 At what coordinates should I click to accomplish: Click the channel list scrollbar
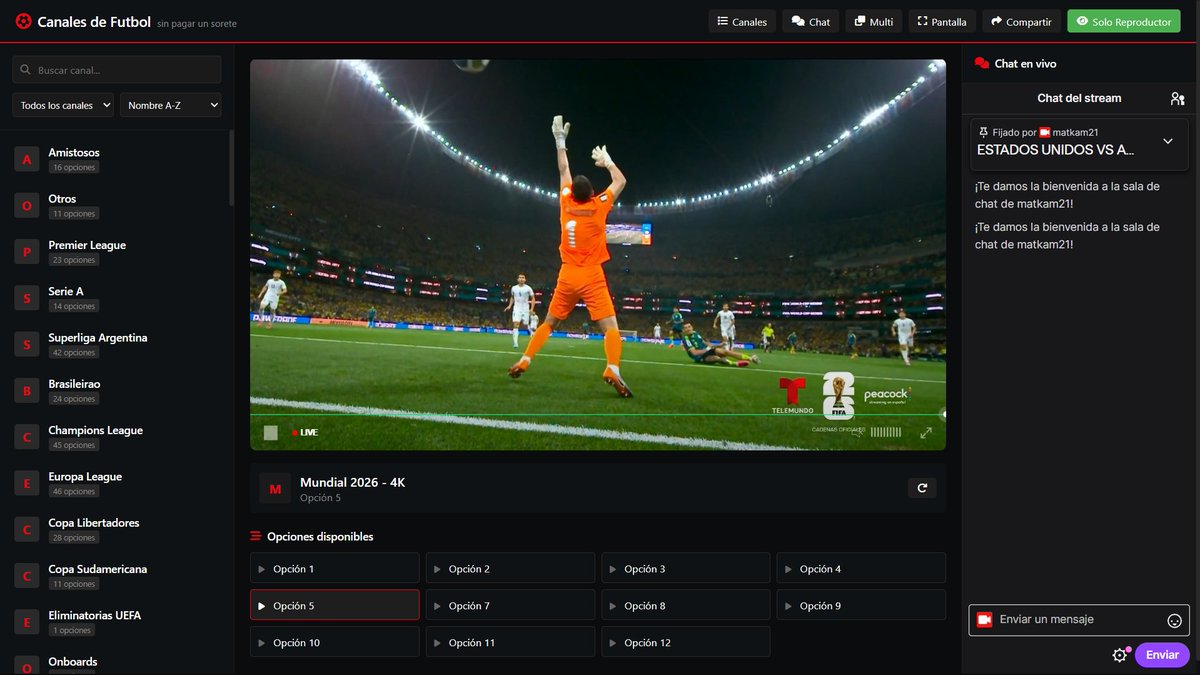point(232,168)
